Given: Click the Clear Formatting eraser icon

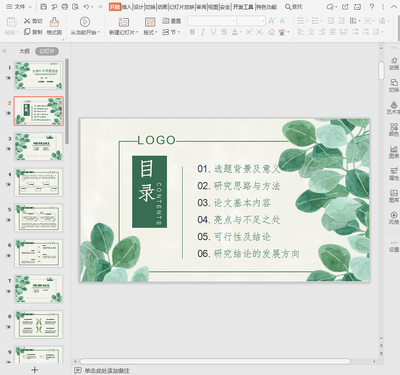Looking at the screenshot, I should coord(272,32).
